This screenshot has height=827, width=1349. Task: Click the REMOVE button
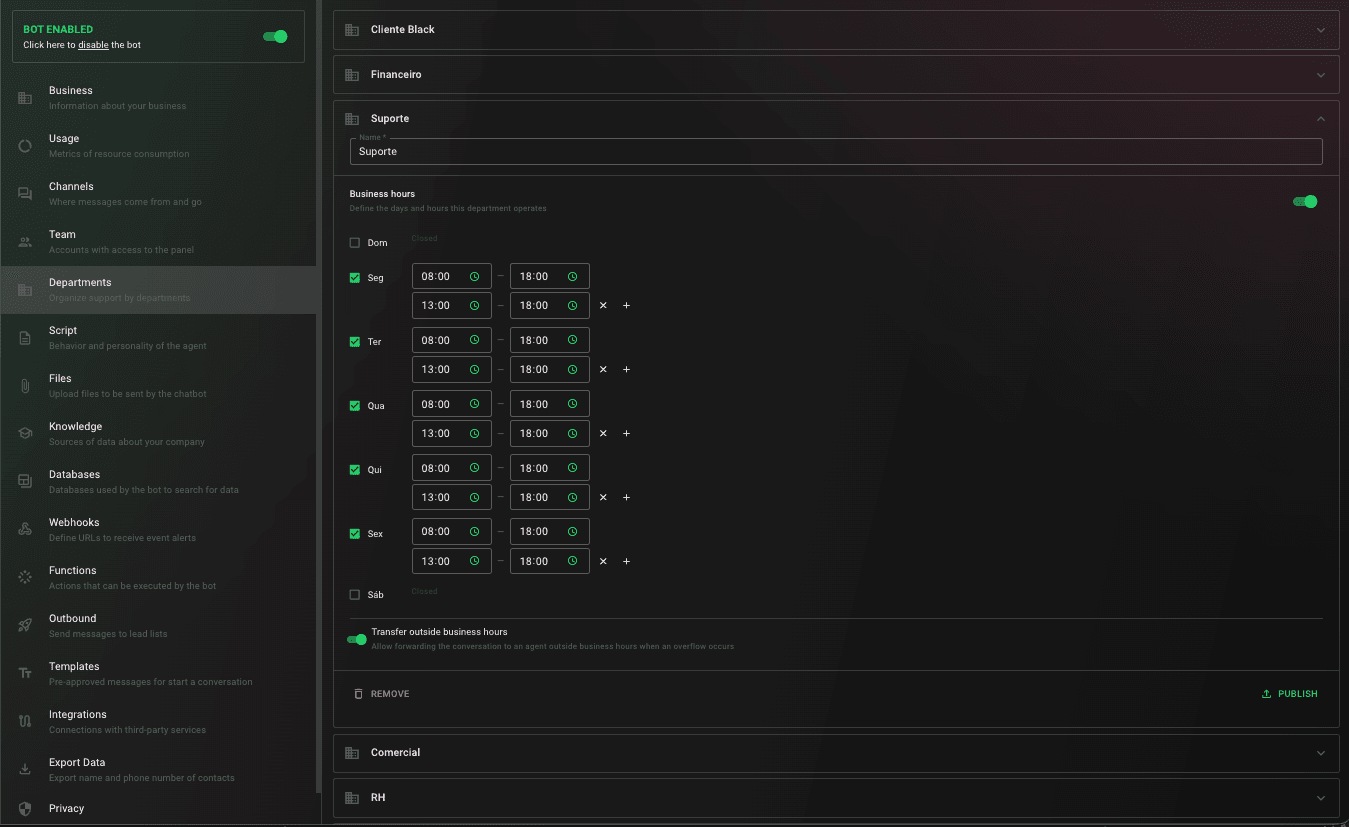point(382,694)
